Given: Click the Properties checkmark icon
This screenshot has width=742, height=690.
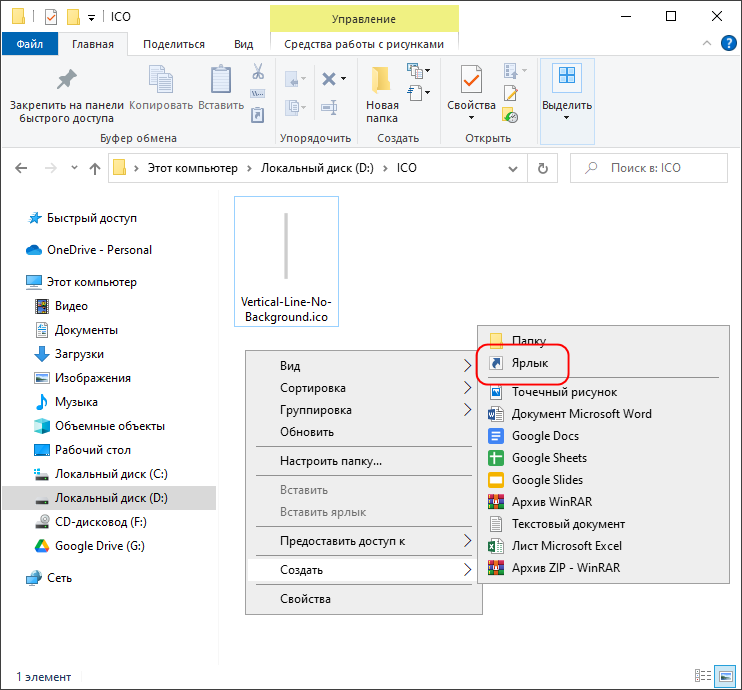Looking at the screenshot, I should (x=471, y=79).
